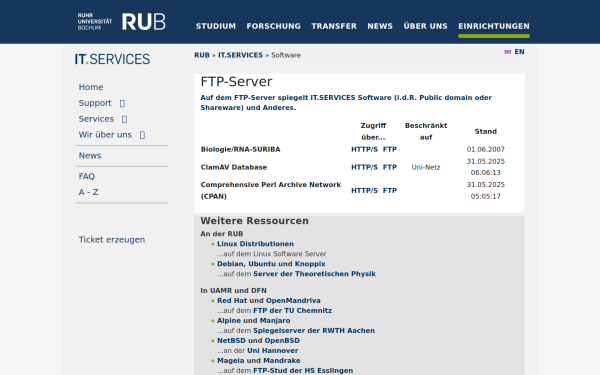This screenshot has height=375, width=600.
Task: Click Ticket erzeugen
Action: [x=112, y=240]
